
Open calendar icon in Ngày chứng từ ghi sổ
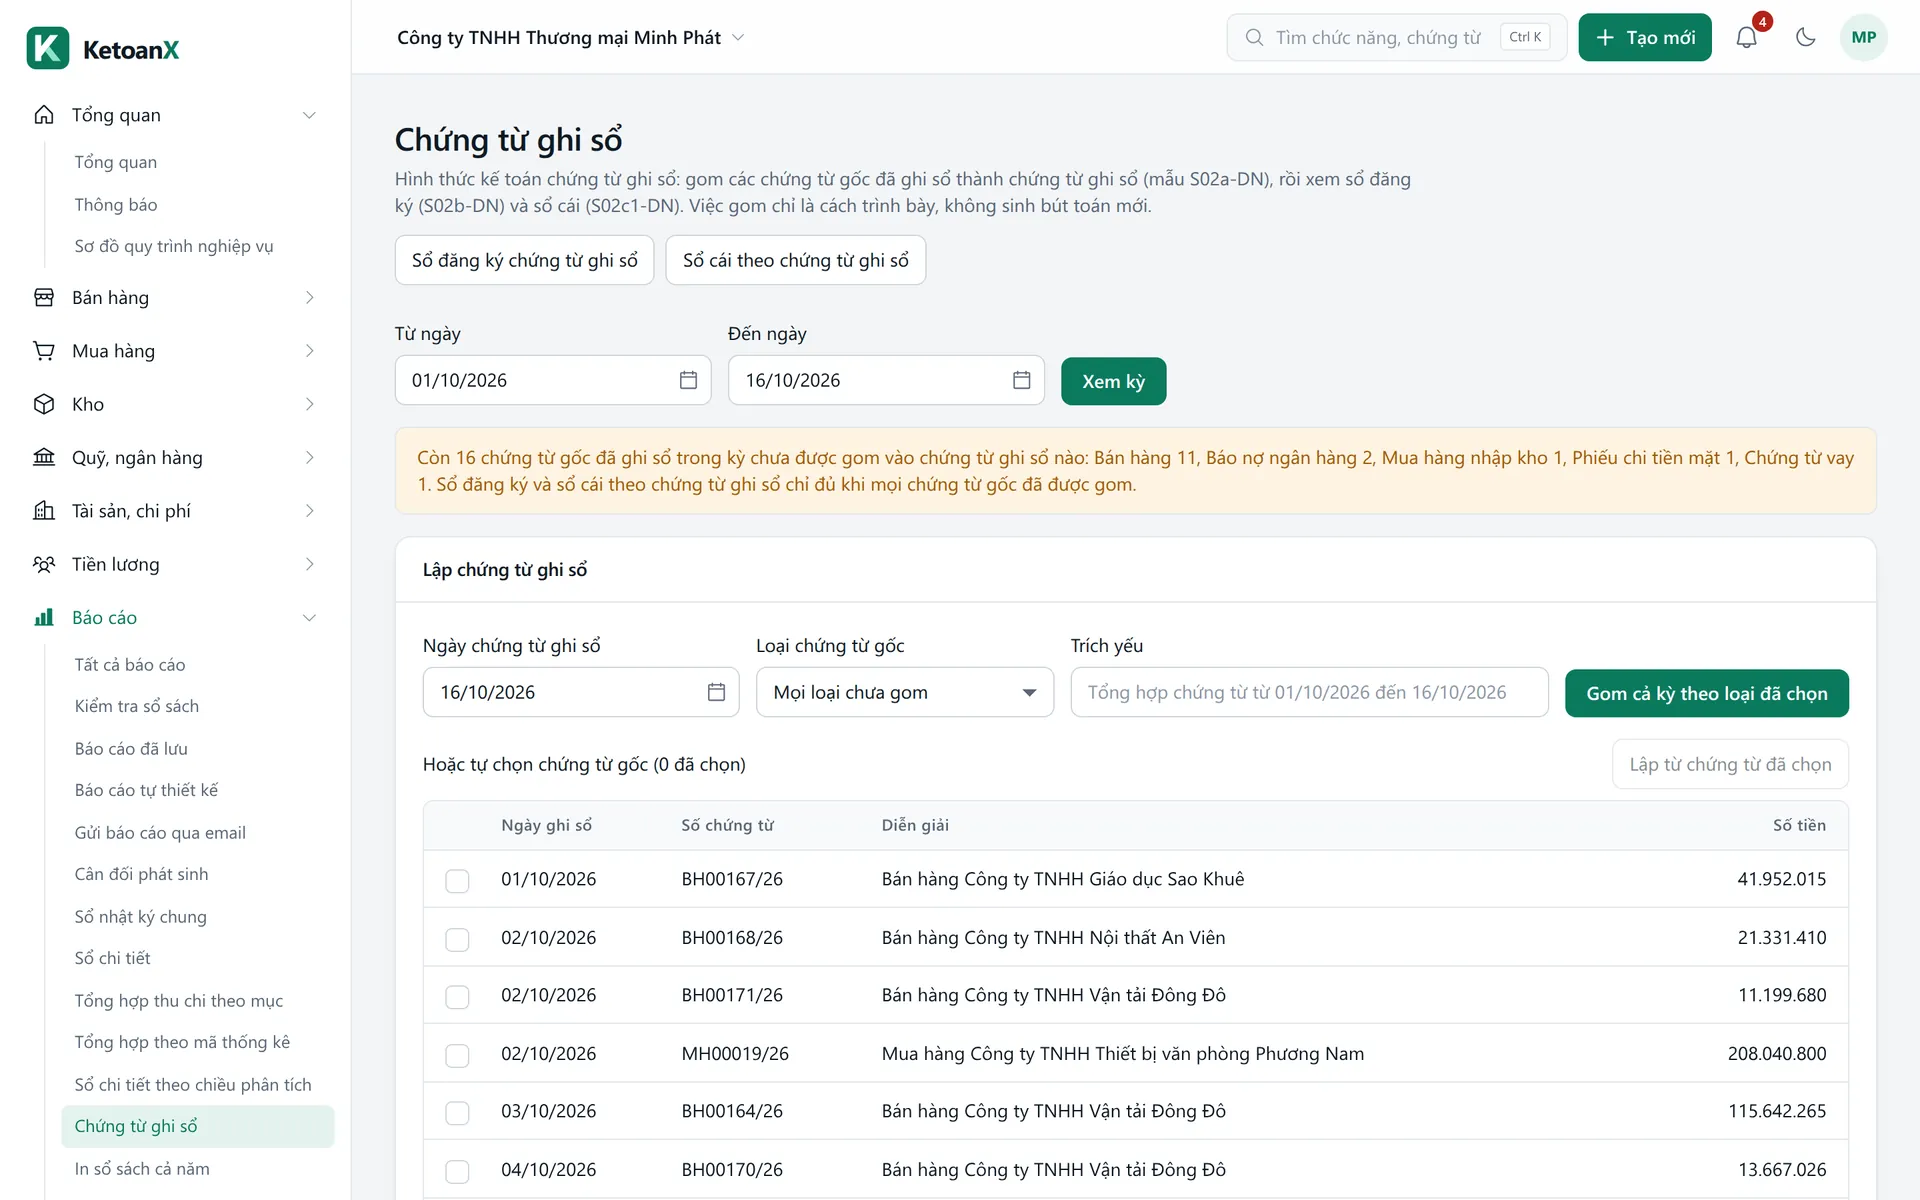coord(716,692)
